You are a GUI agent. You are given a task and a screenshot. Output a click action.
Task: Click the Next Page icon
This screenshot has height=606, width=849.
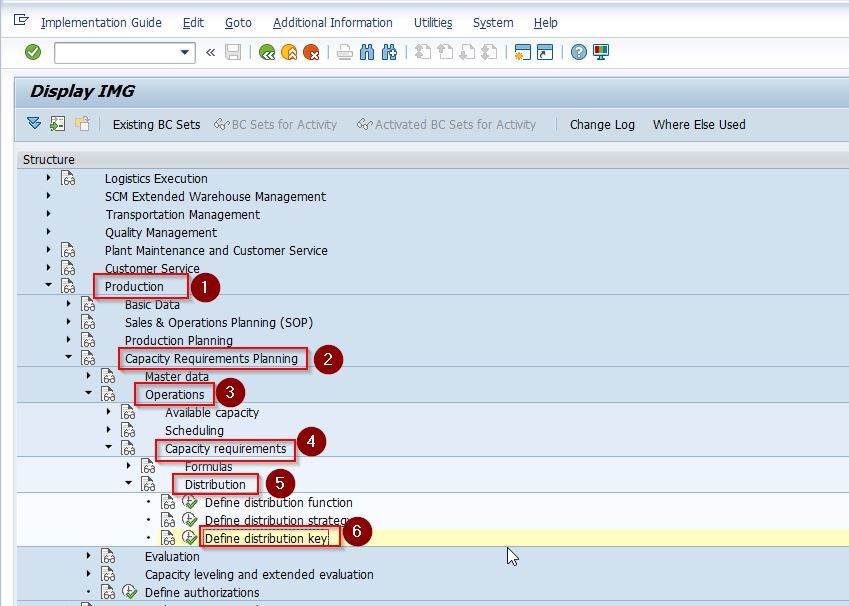tap(467, 53)
